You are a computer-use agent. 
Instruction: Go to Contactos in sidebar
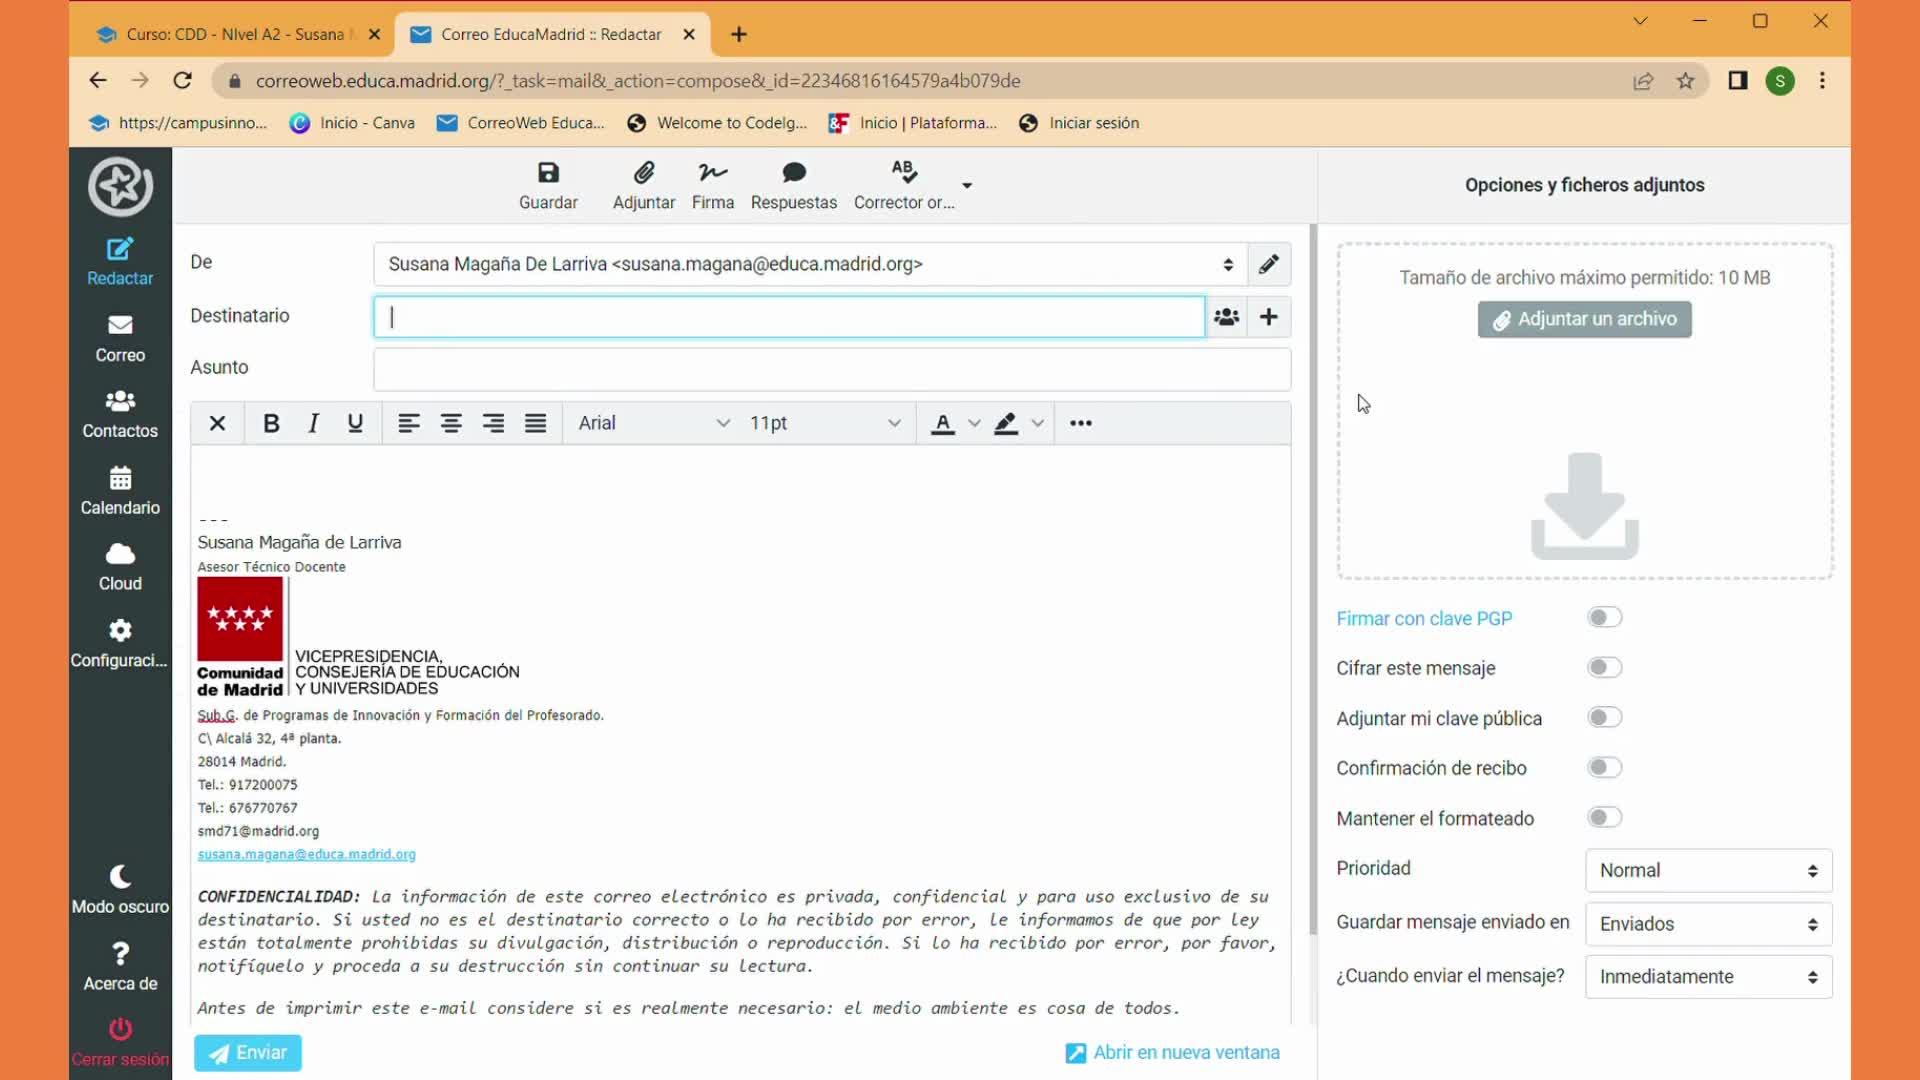click(x=120, y=414)
